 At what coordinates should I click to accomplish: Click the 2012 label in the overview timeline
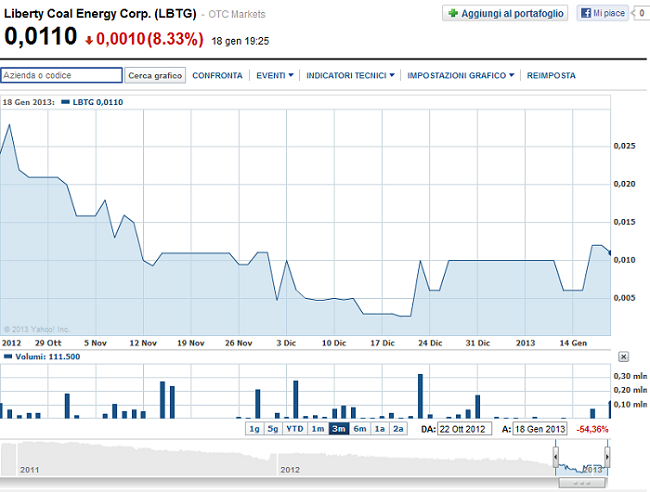pyautogui.click(x=290, y=470)
